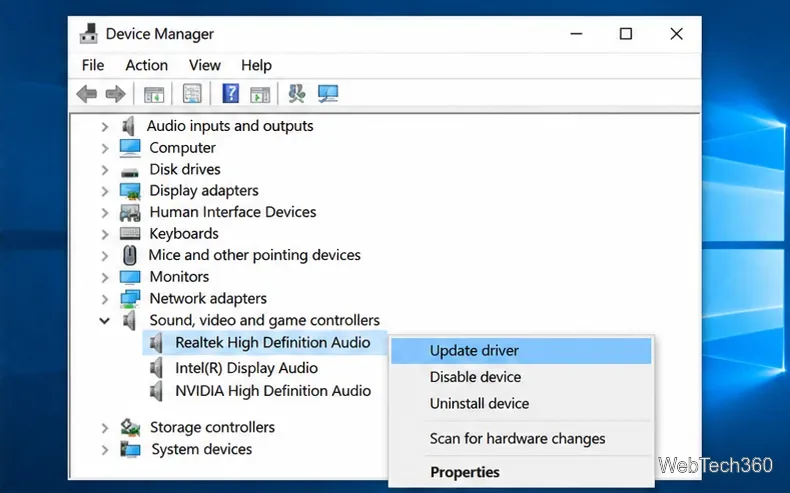Click the Realtek High Definition Audio speaker icon
This screenshot has height=493, width=790.
[x=156, y=343]
